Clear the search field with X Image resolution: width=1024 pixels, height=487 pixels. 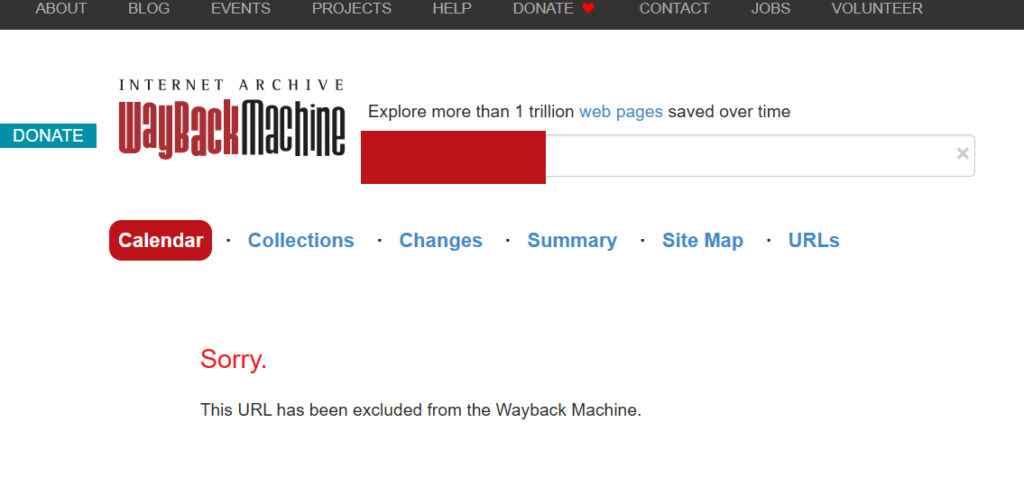click(x=962, y=153)
